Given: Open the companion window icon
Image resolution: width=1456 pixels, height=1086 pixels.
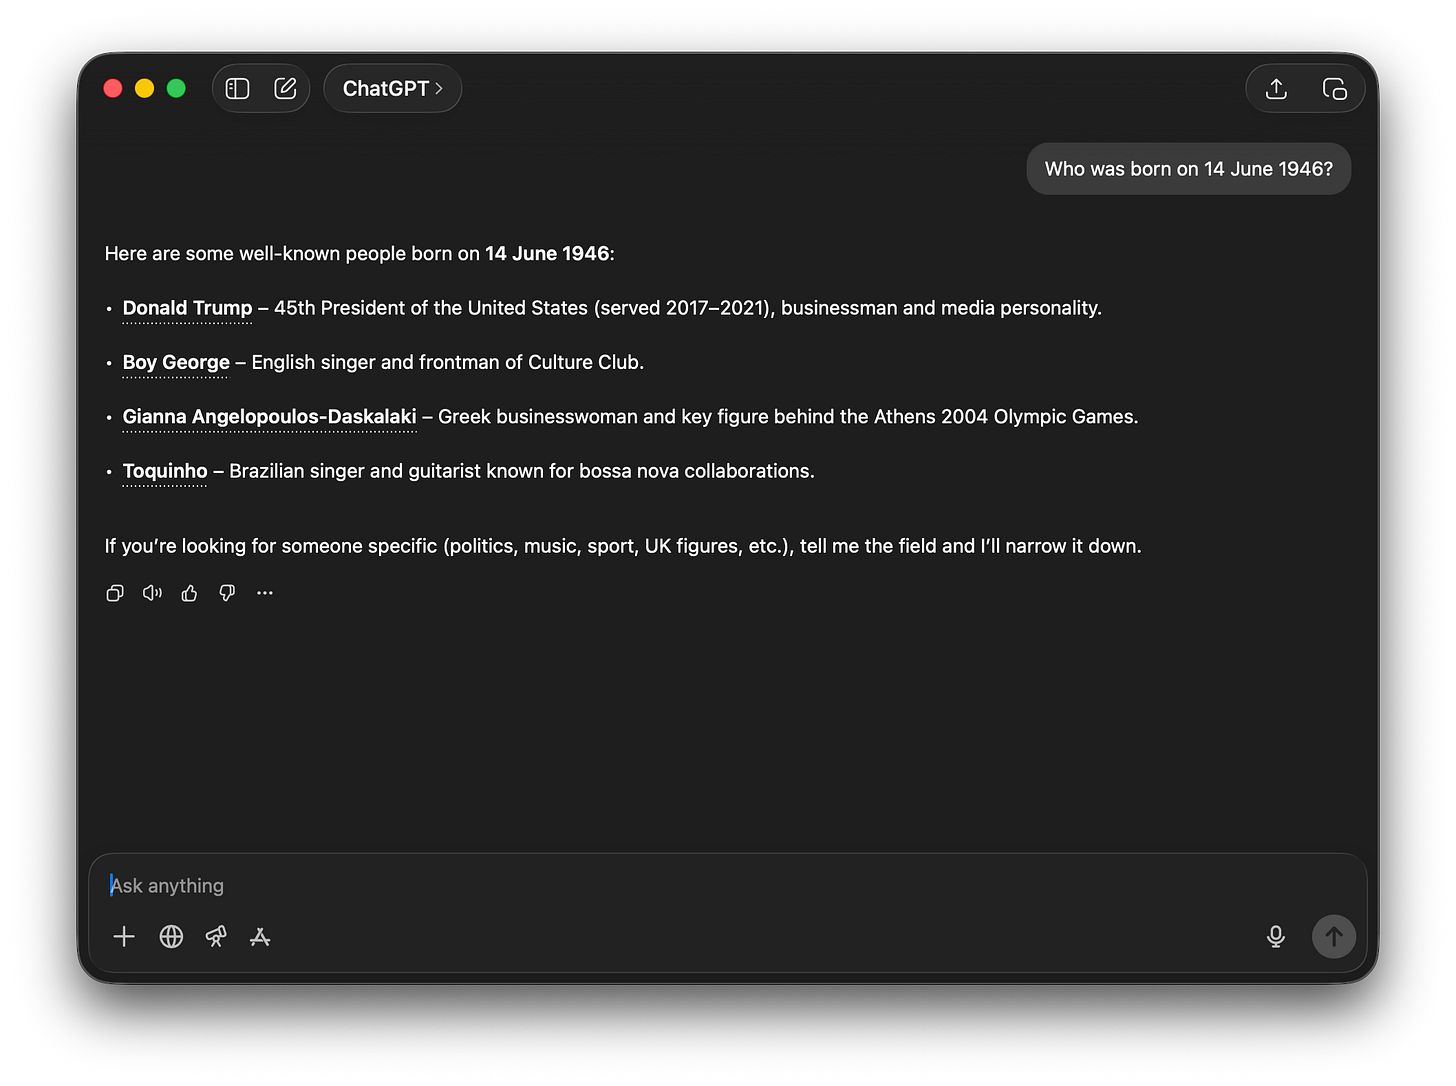Looking at the screenshot, I should tap(1334, 89).
